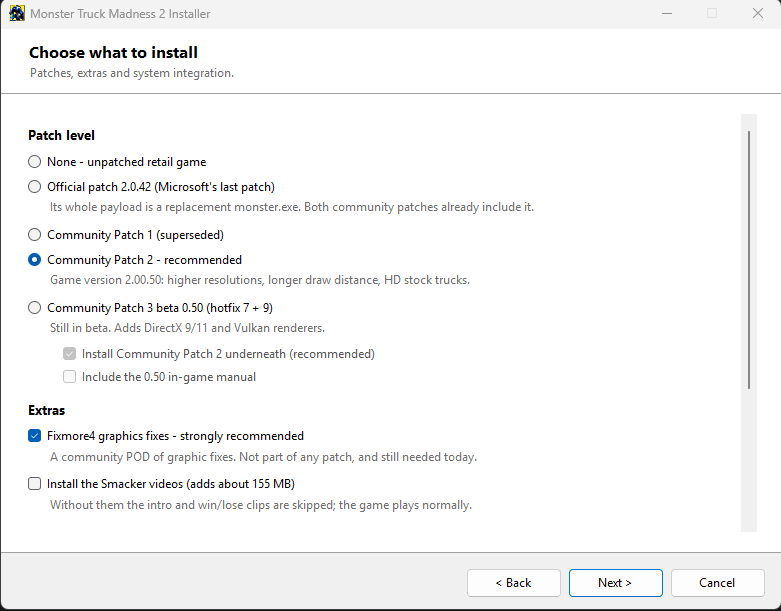781x611 pixels.
Task: Go to the Back button
Action: coord(514,583)
